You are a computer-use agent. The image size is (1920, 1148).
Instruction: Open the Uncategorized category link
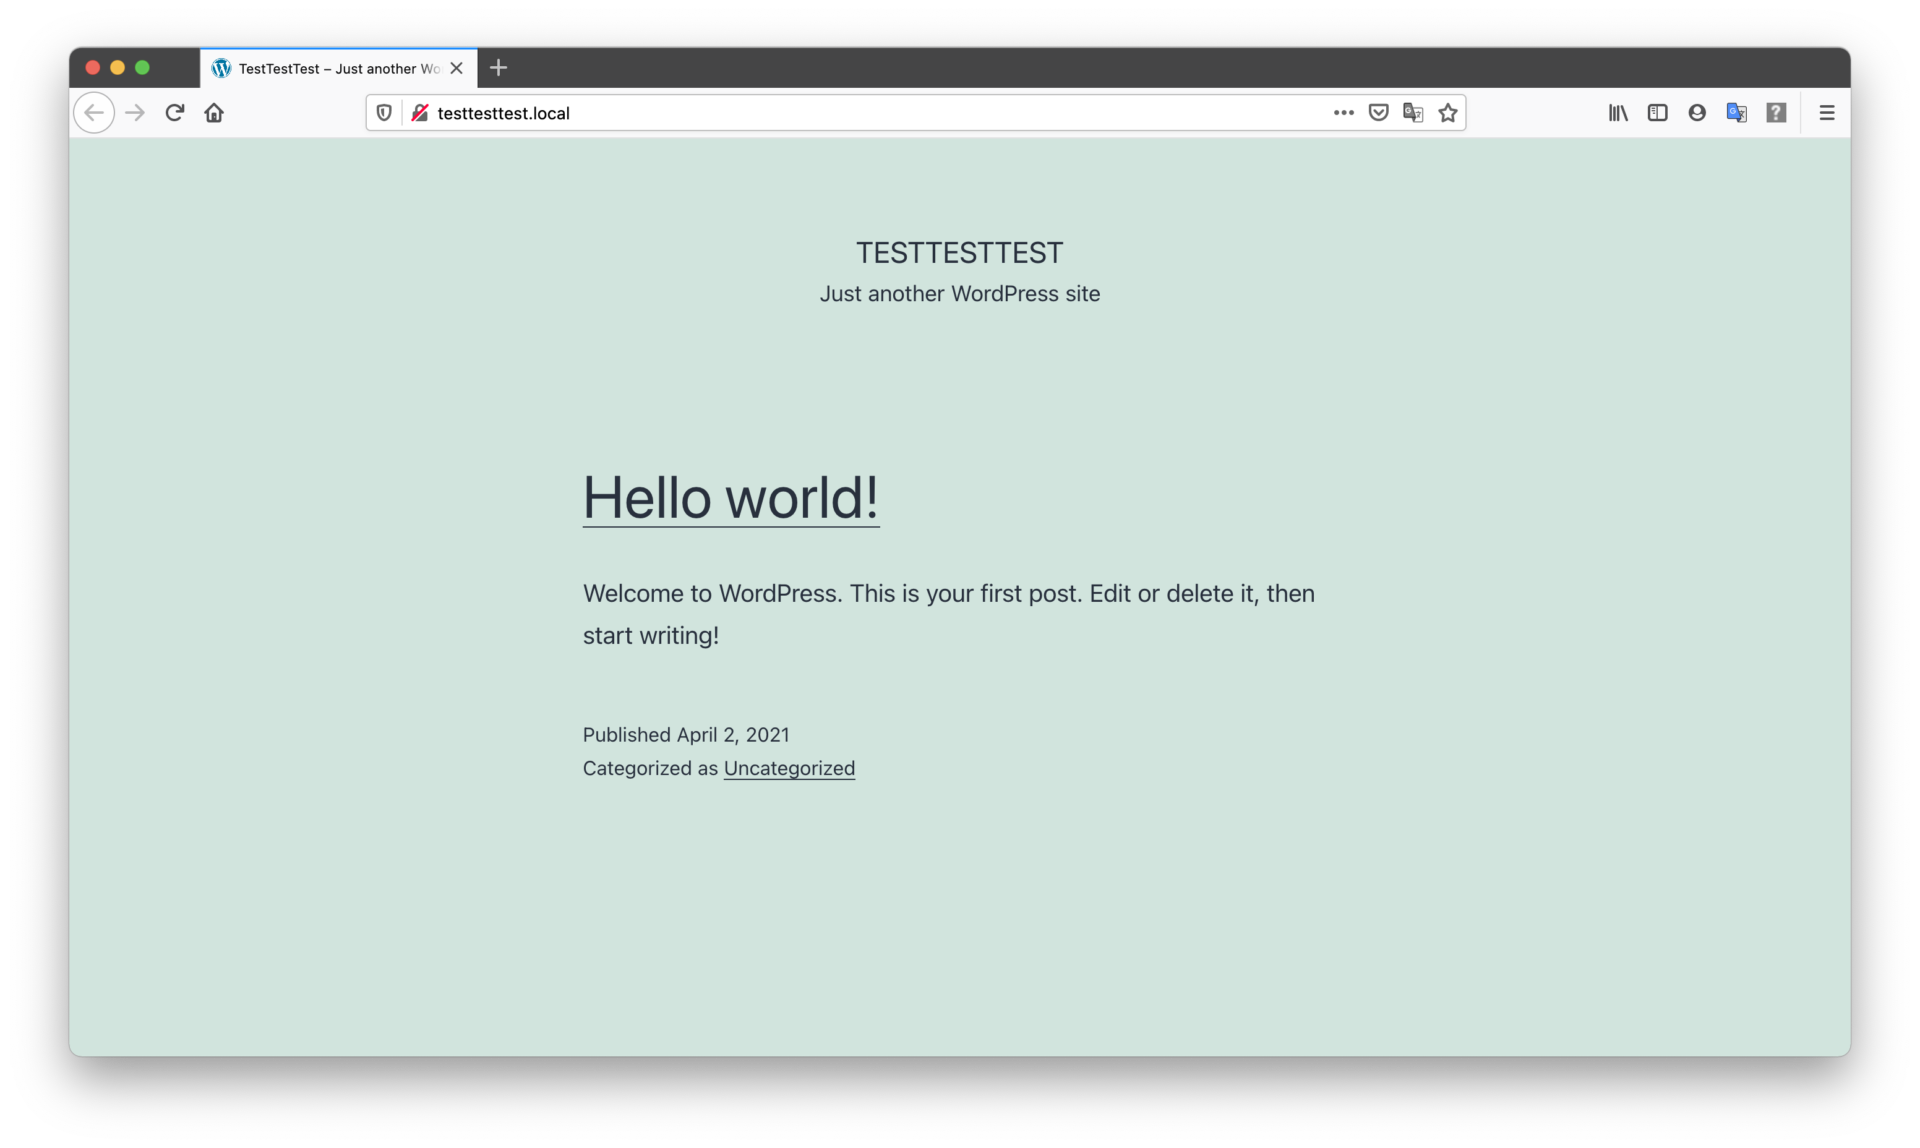(789, 768)
